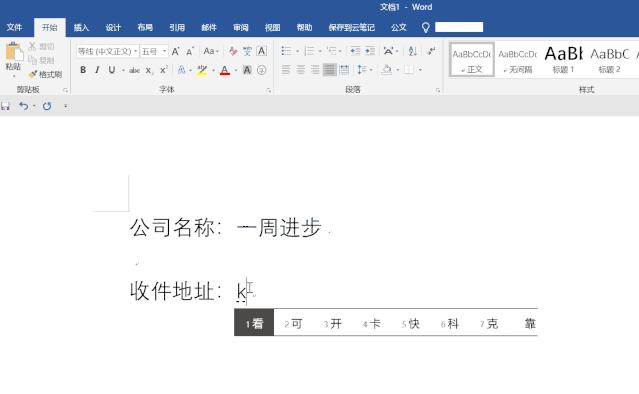The height and width of the screenshot is (394, 639).
Task: Select the 无间隔 (No Spacing) style
Action: (x=518, y=59)
